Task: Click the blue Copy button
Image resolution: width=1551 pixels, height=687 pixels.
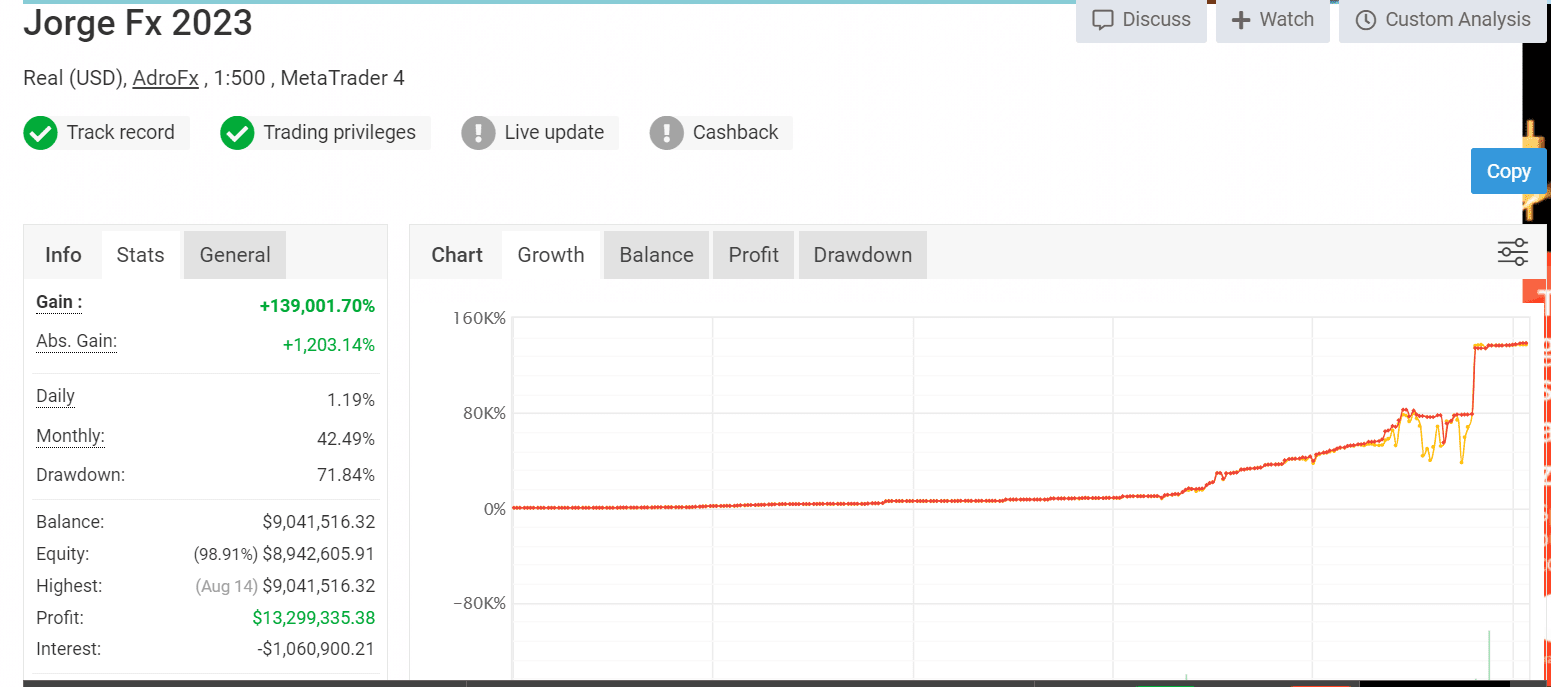Action: click(x=1508, y=170)
